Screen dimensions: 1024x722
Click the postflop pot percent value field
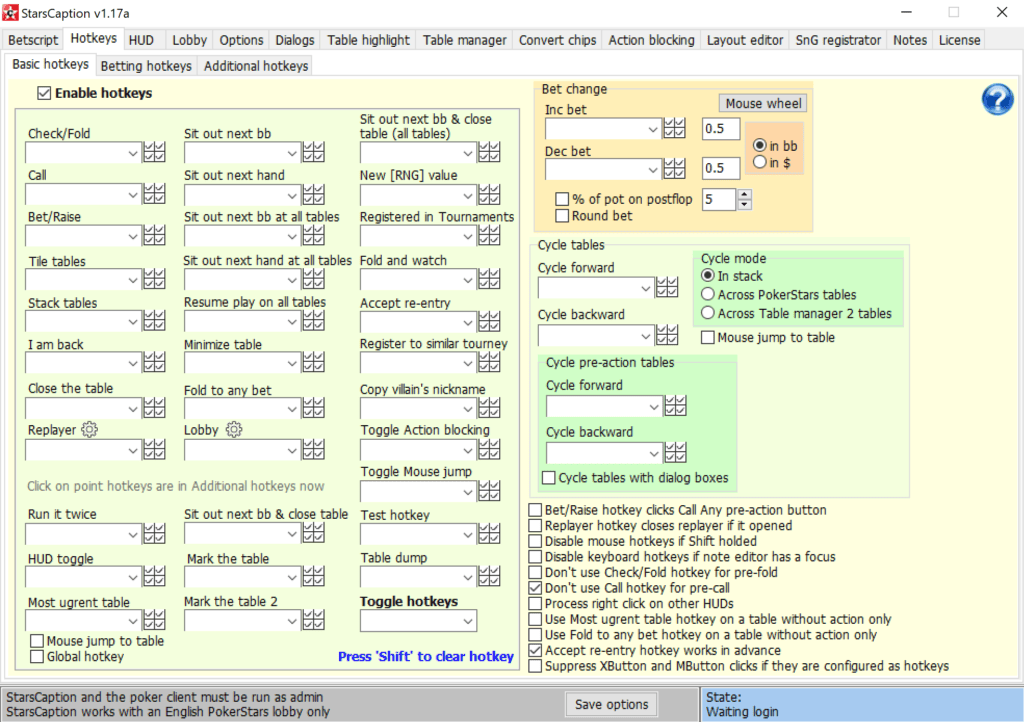[719, 199]
